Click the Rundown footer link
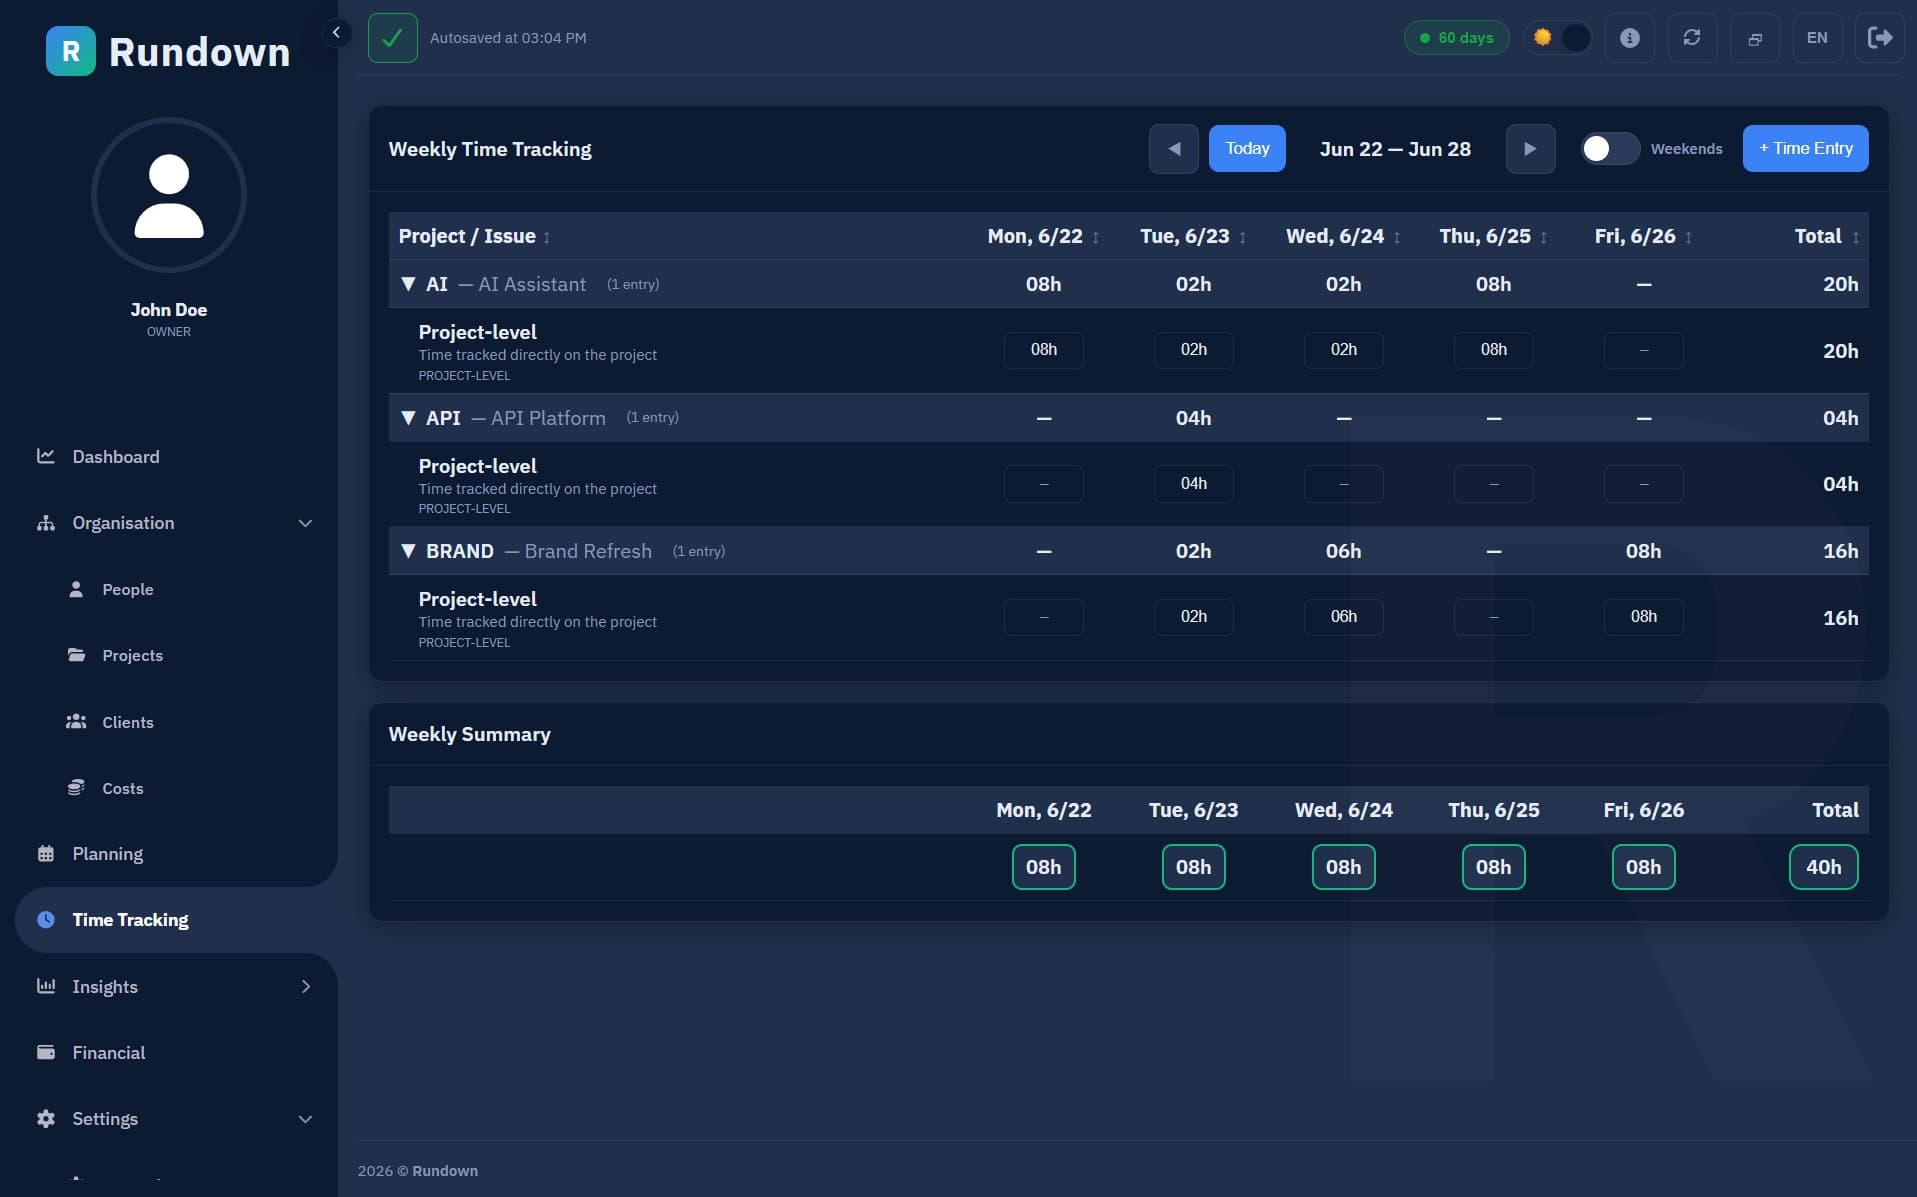This screenshot has height=1197, width=1917. coord(445,1170)
